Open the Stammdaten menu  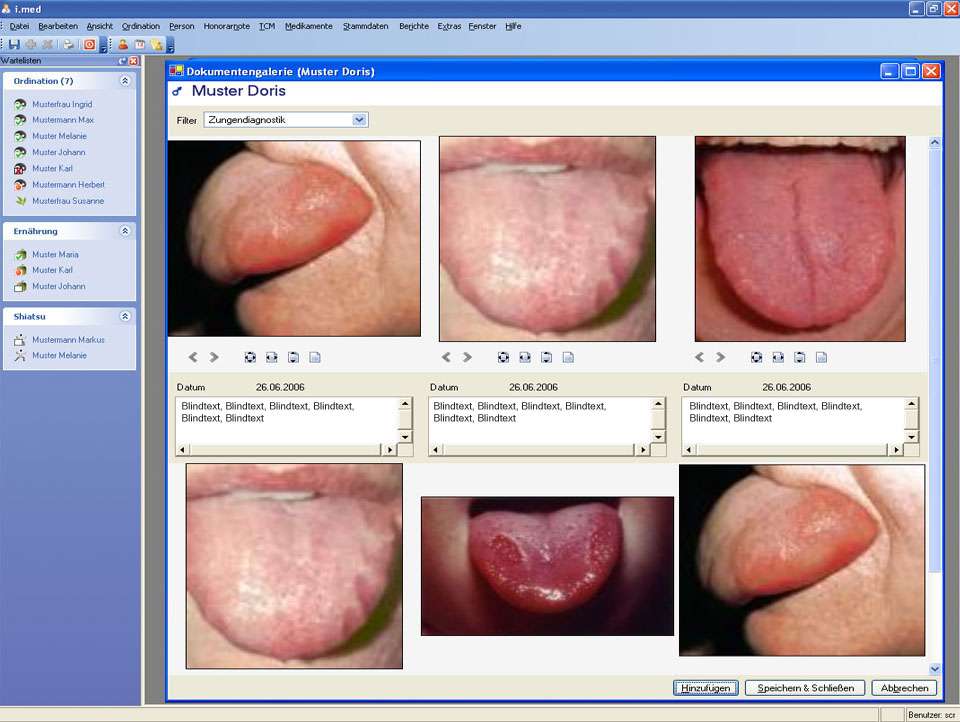click(365, 26)
